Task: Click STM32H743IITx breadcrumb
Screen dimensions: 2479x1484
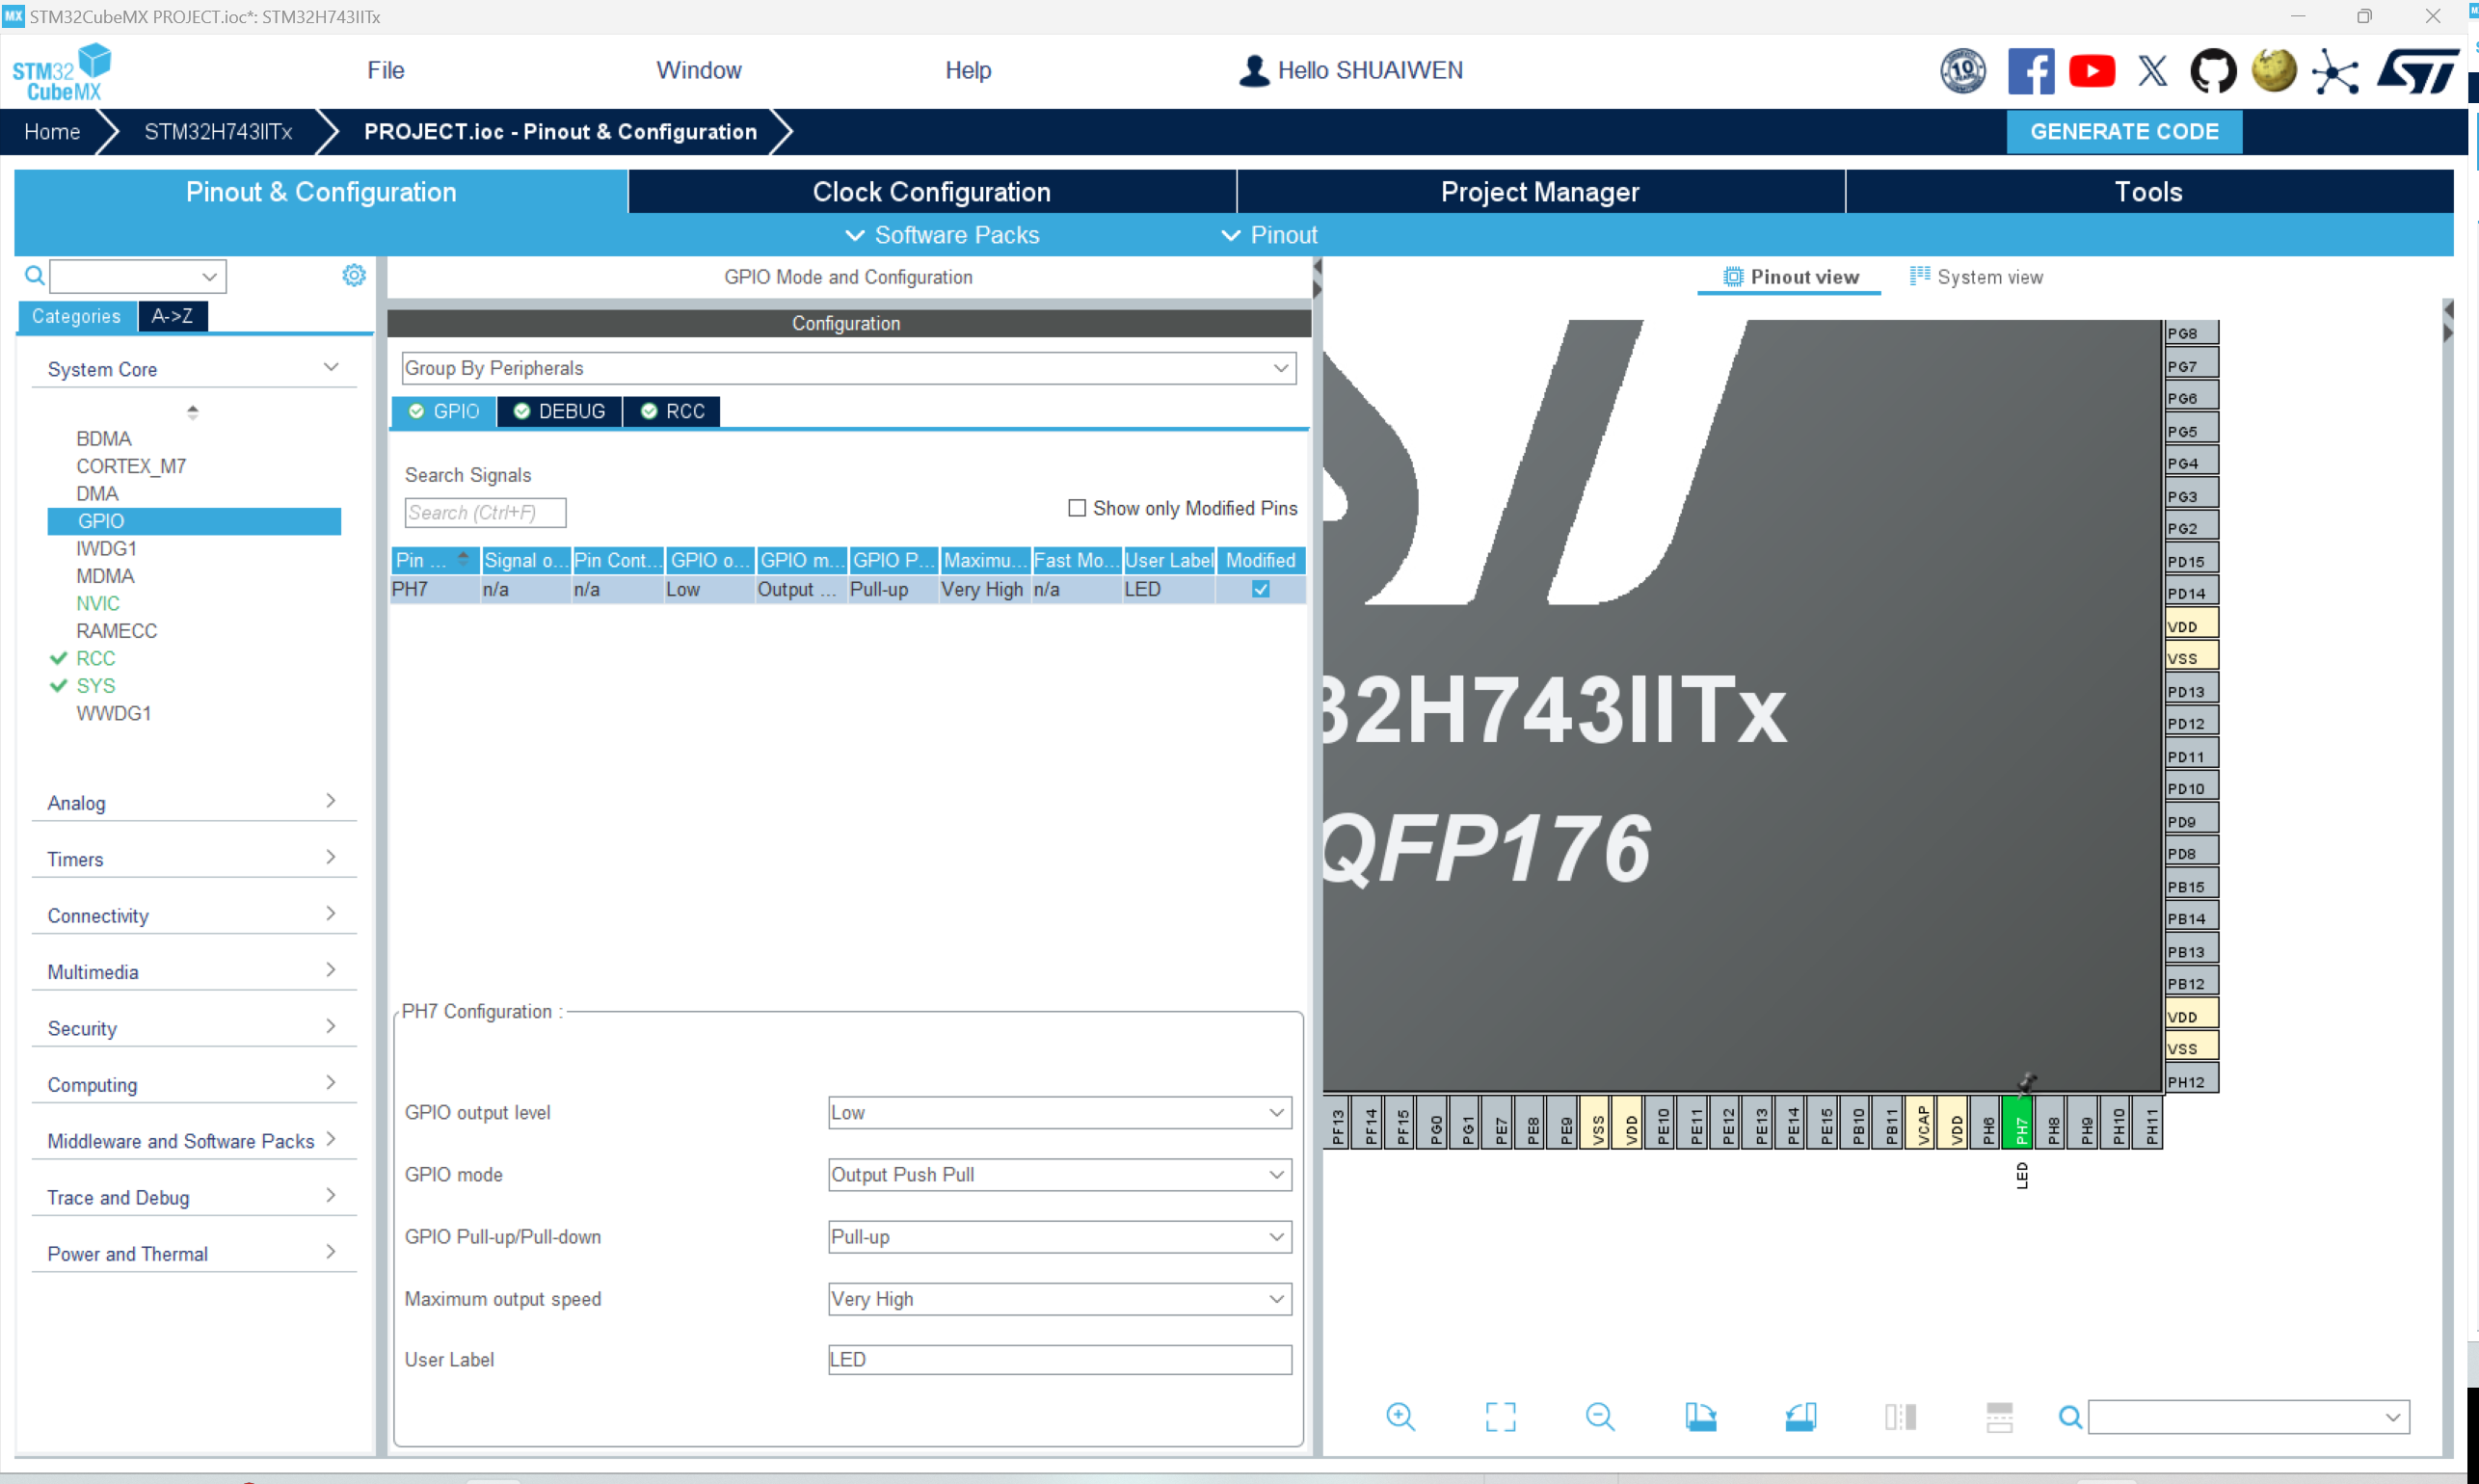Action: 218,132
